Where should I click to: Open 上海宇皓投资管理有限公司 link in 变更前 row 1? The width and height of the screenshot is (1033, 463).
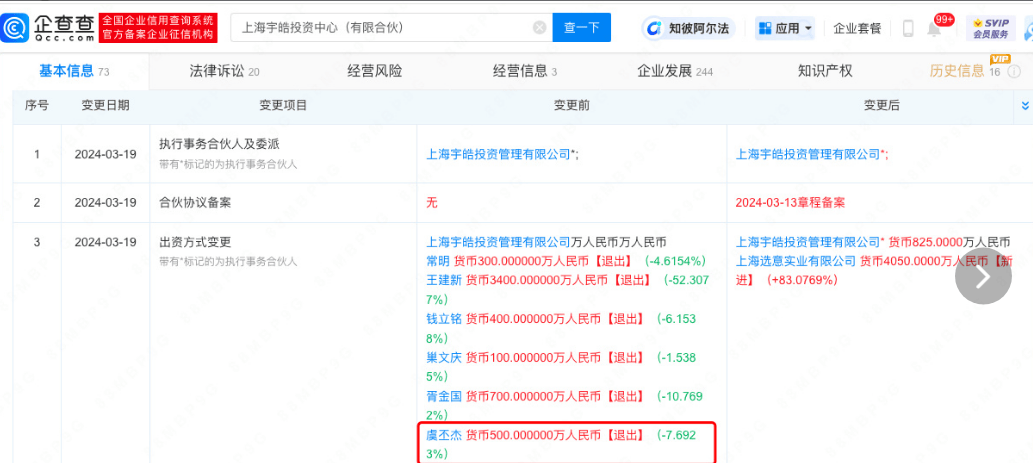pos(498,154)
